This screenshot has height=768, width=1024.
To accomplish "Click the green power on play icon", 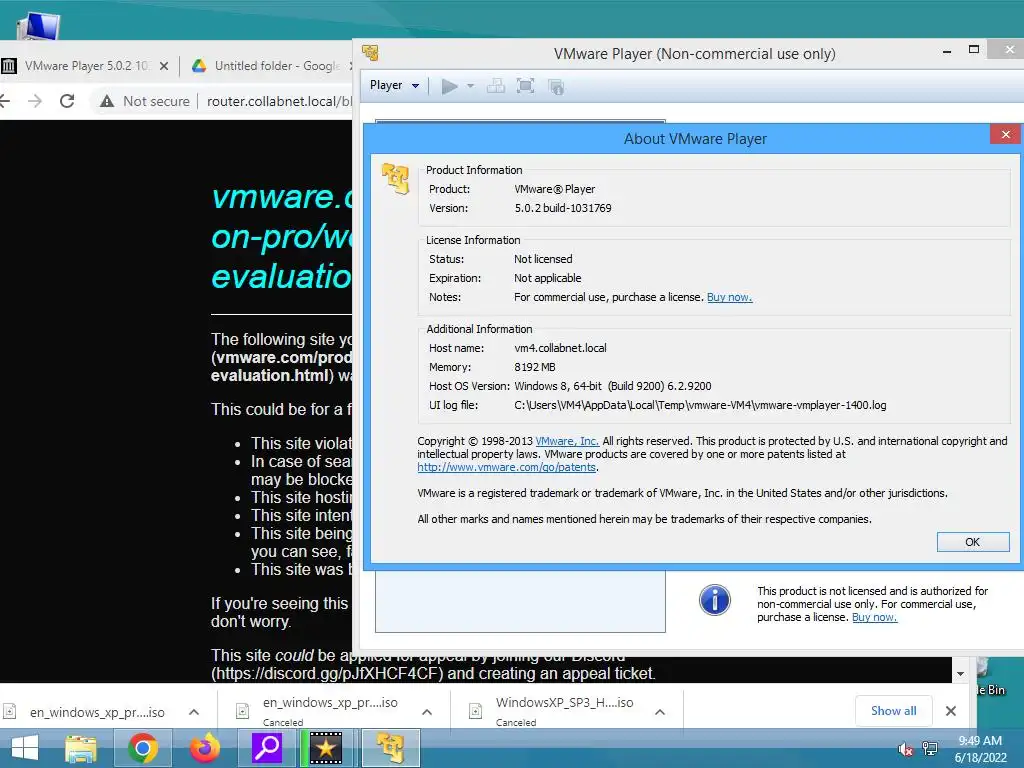I will 449,86.
